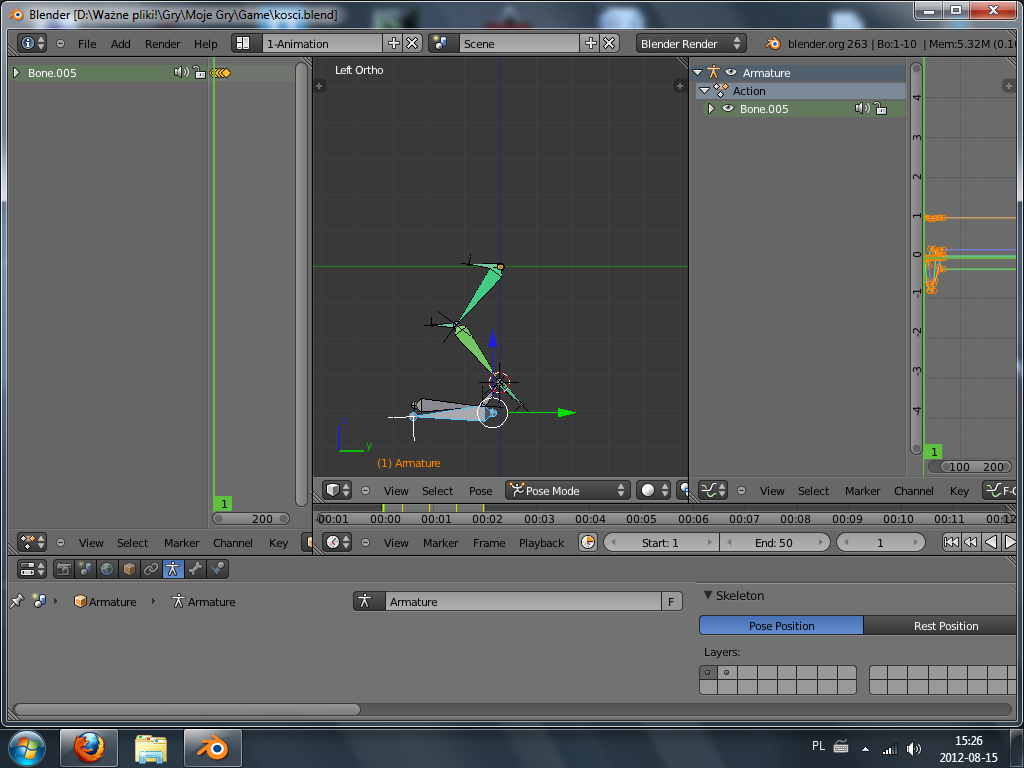Add a new scene
Screen dimensions: 1024x768
[x=590, y=44]
